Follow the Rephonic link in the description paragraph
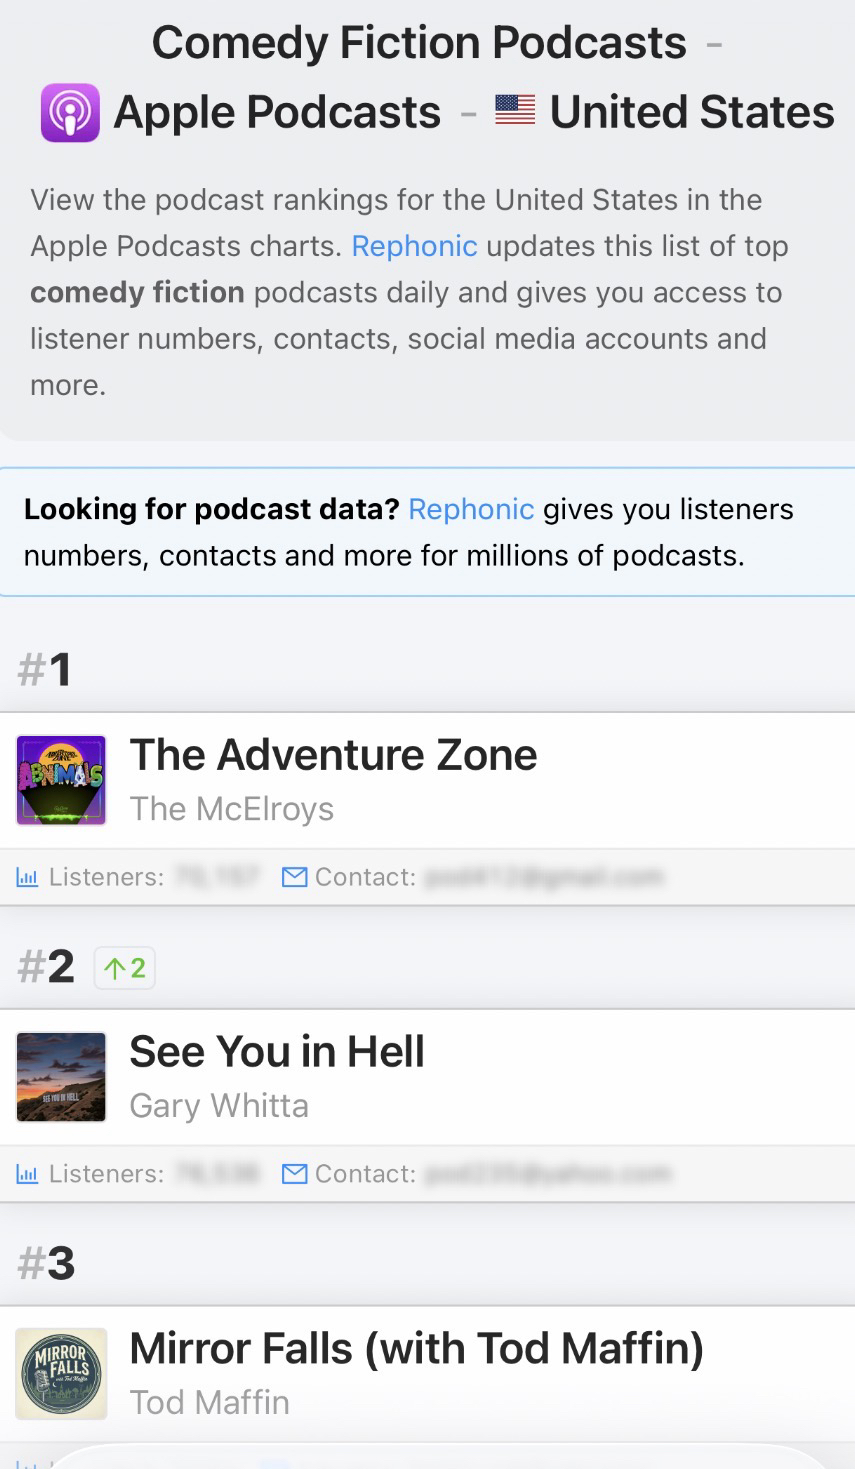855x1469 pixels. click(x=414, y=246)
